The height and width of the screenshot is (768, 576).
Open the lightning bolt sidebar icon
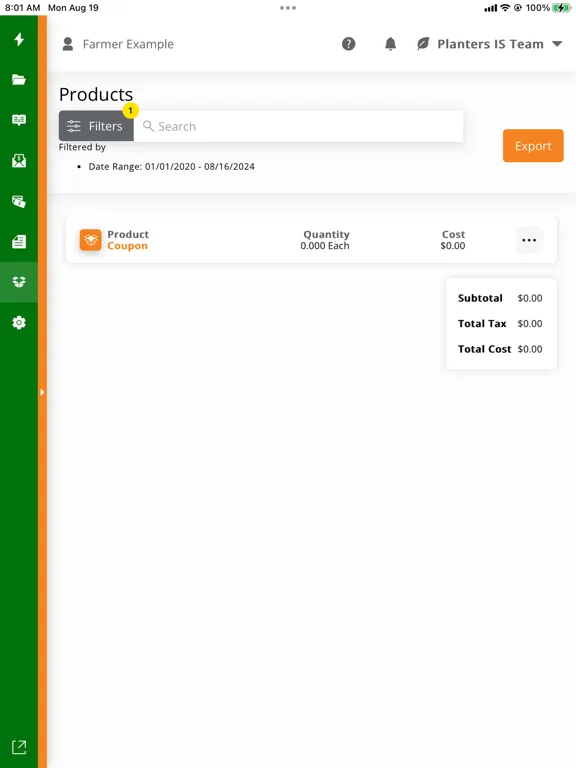[19, 39]
